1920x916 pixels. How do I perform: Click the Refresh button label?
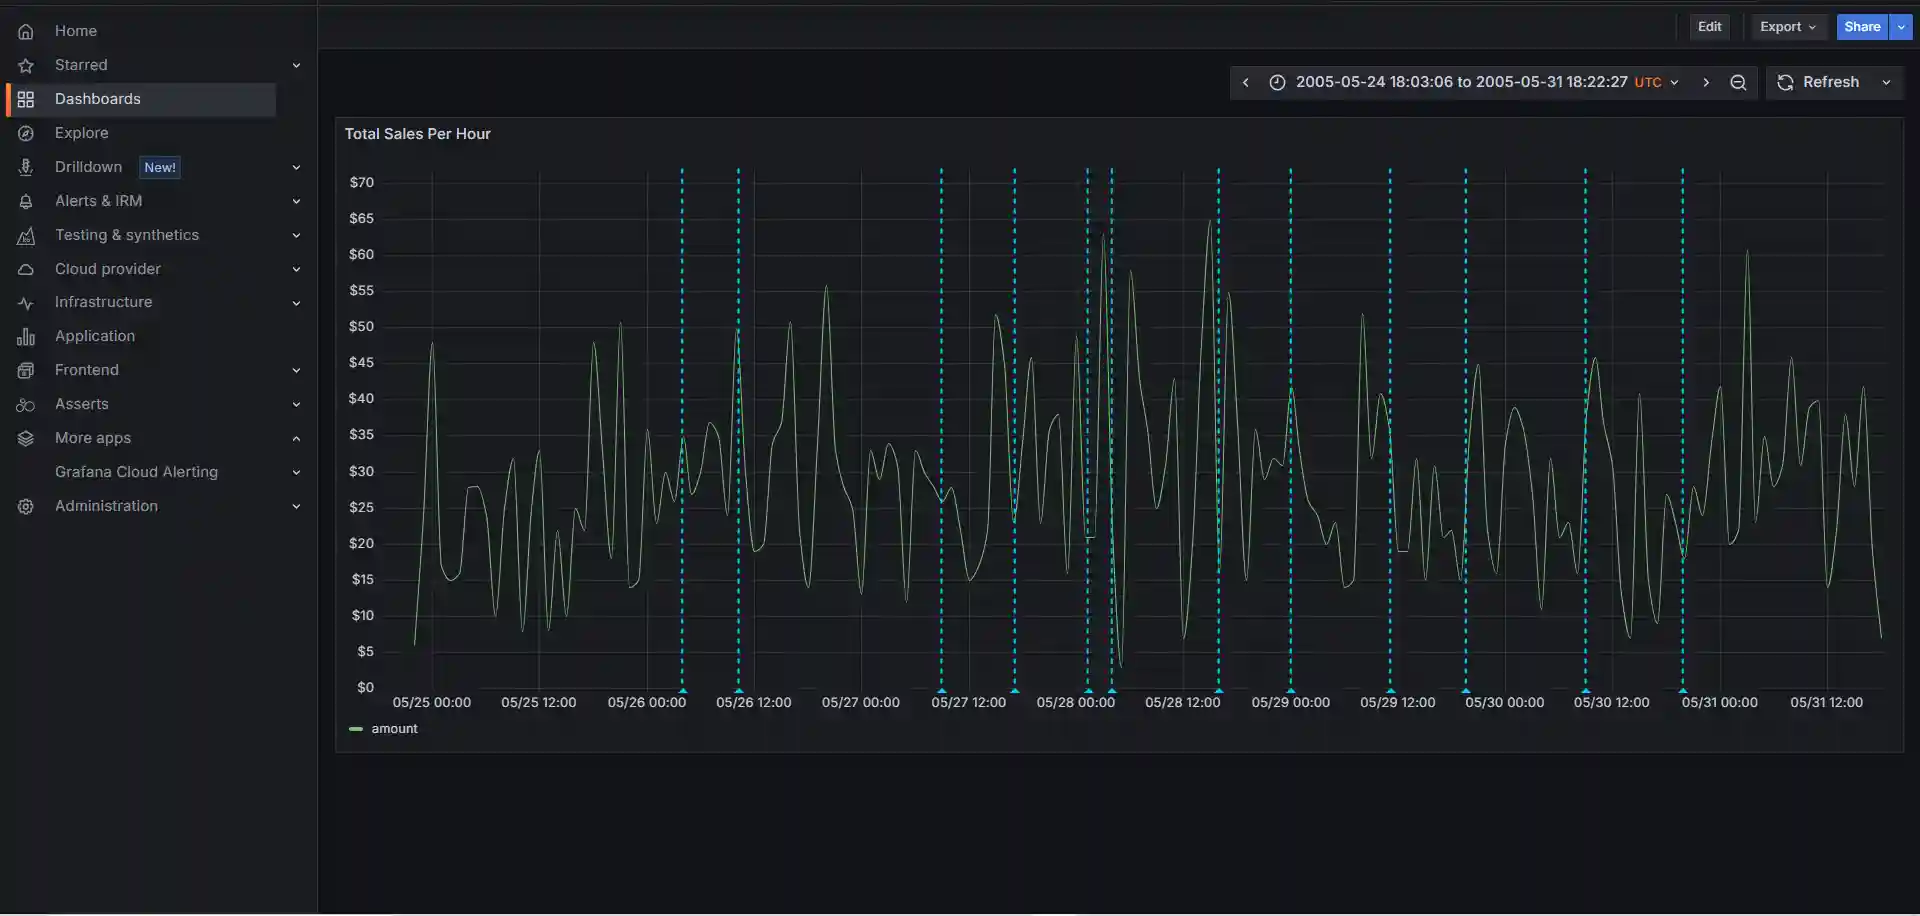pos(1831,82)
